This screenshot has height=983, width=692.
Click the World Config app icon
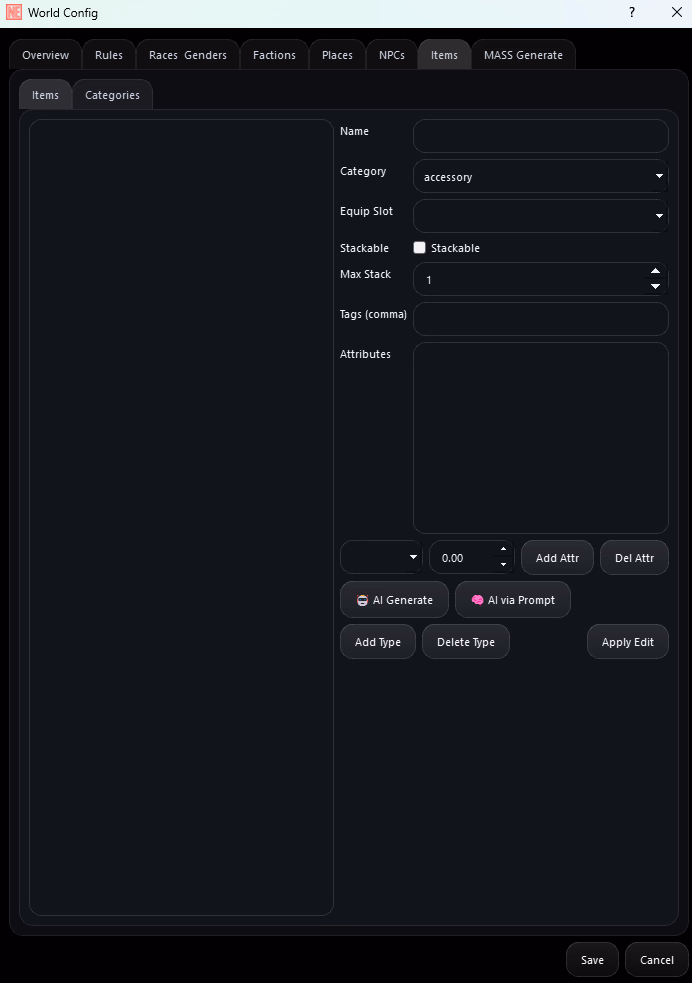coord(14,13)
